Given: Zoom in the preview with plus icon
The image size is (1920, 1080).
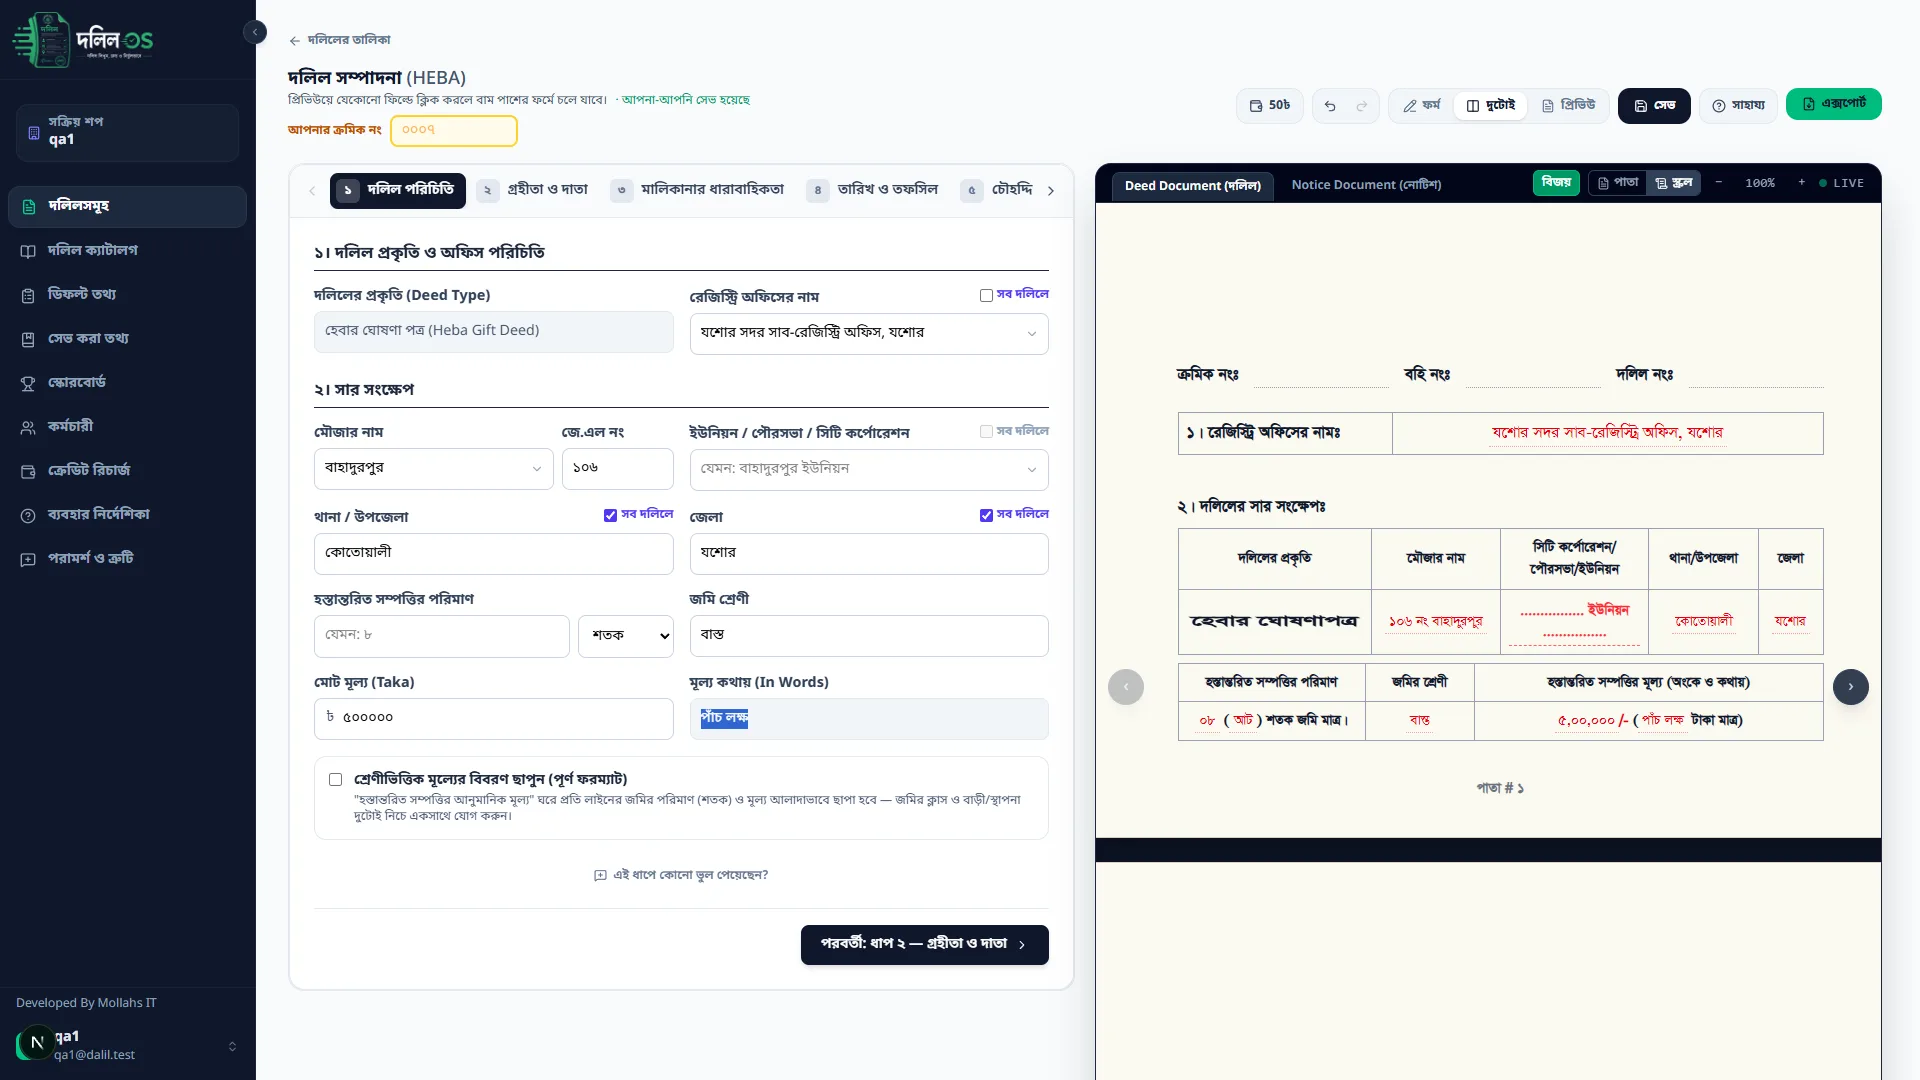Looking at the screenshot, I should point(1801,183).
